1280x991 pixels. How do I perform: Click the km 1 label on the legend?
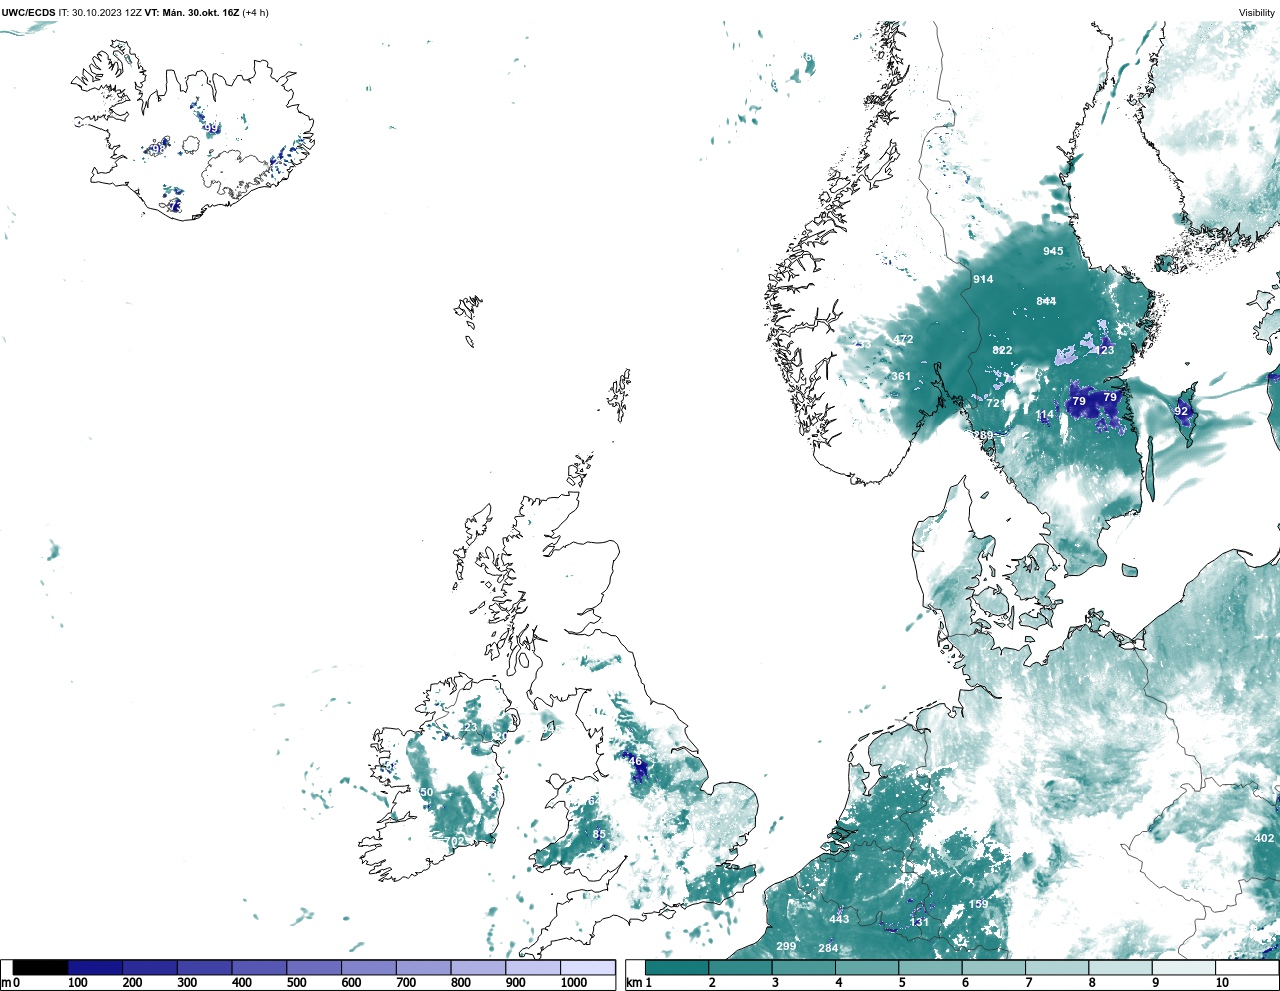pos(638,983)
